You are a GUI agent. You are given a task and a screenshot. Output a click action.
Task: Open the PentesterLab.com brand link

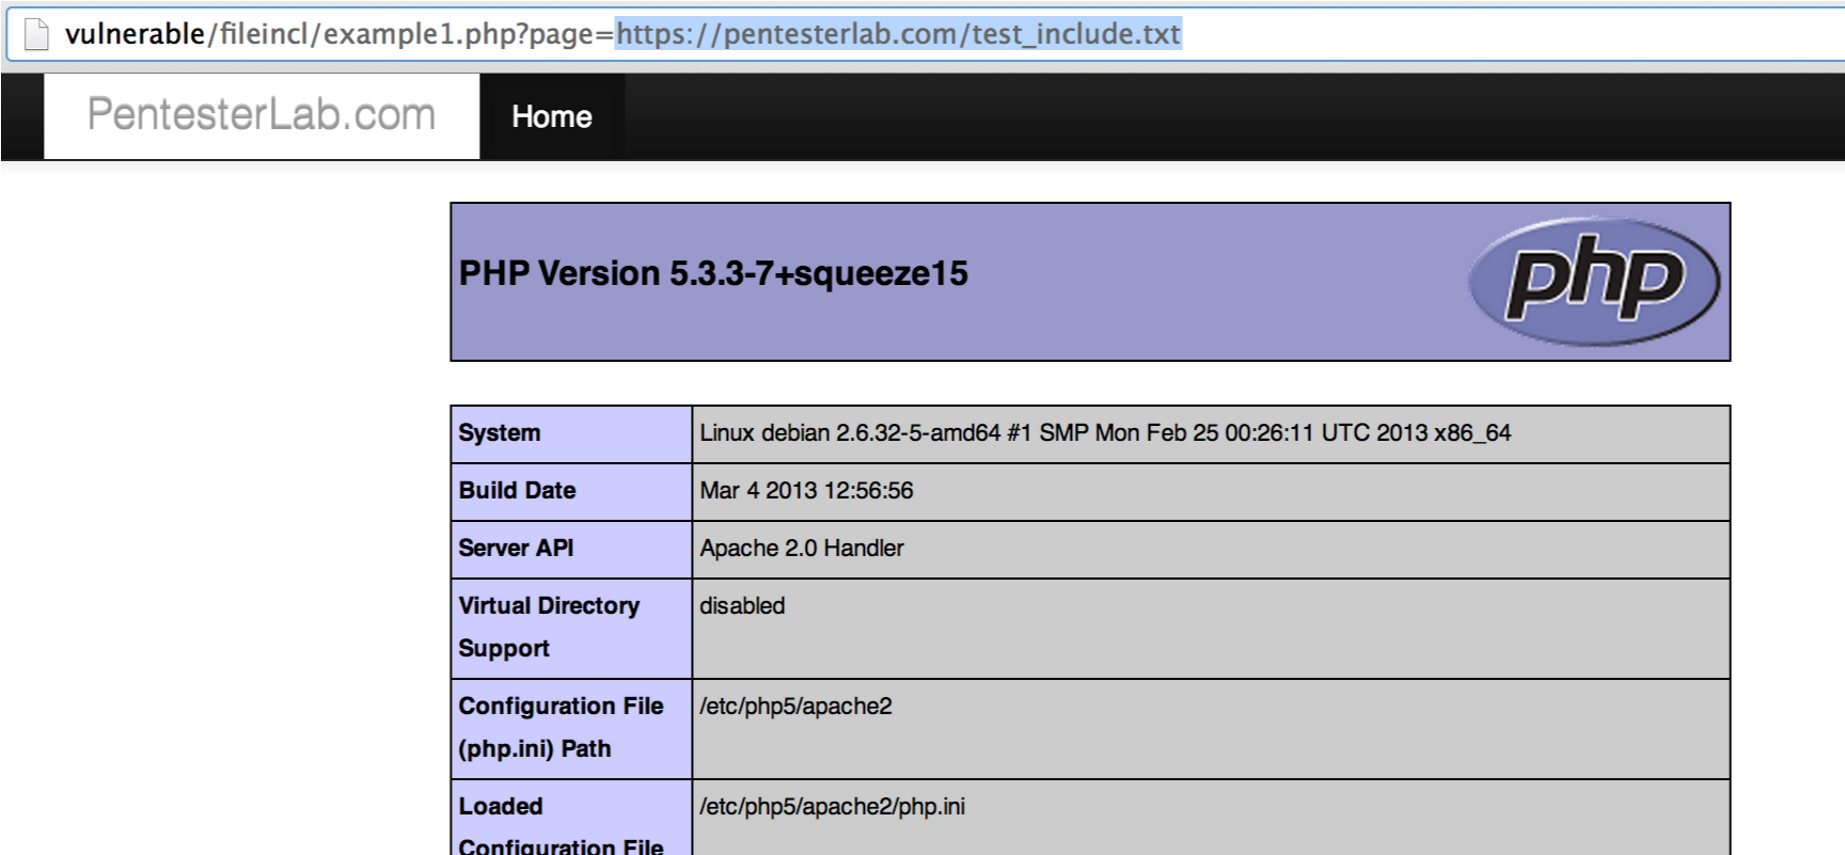pyautogui.click(x=261, y=115)
